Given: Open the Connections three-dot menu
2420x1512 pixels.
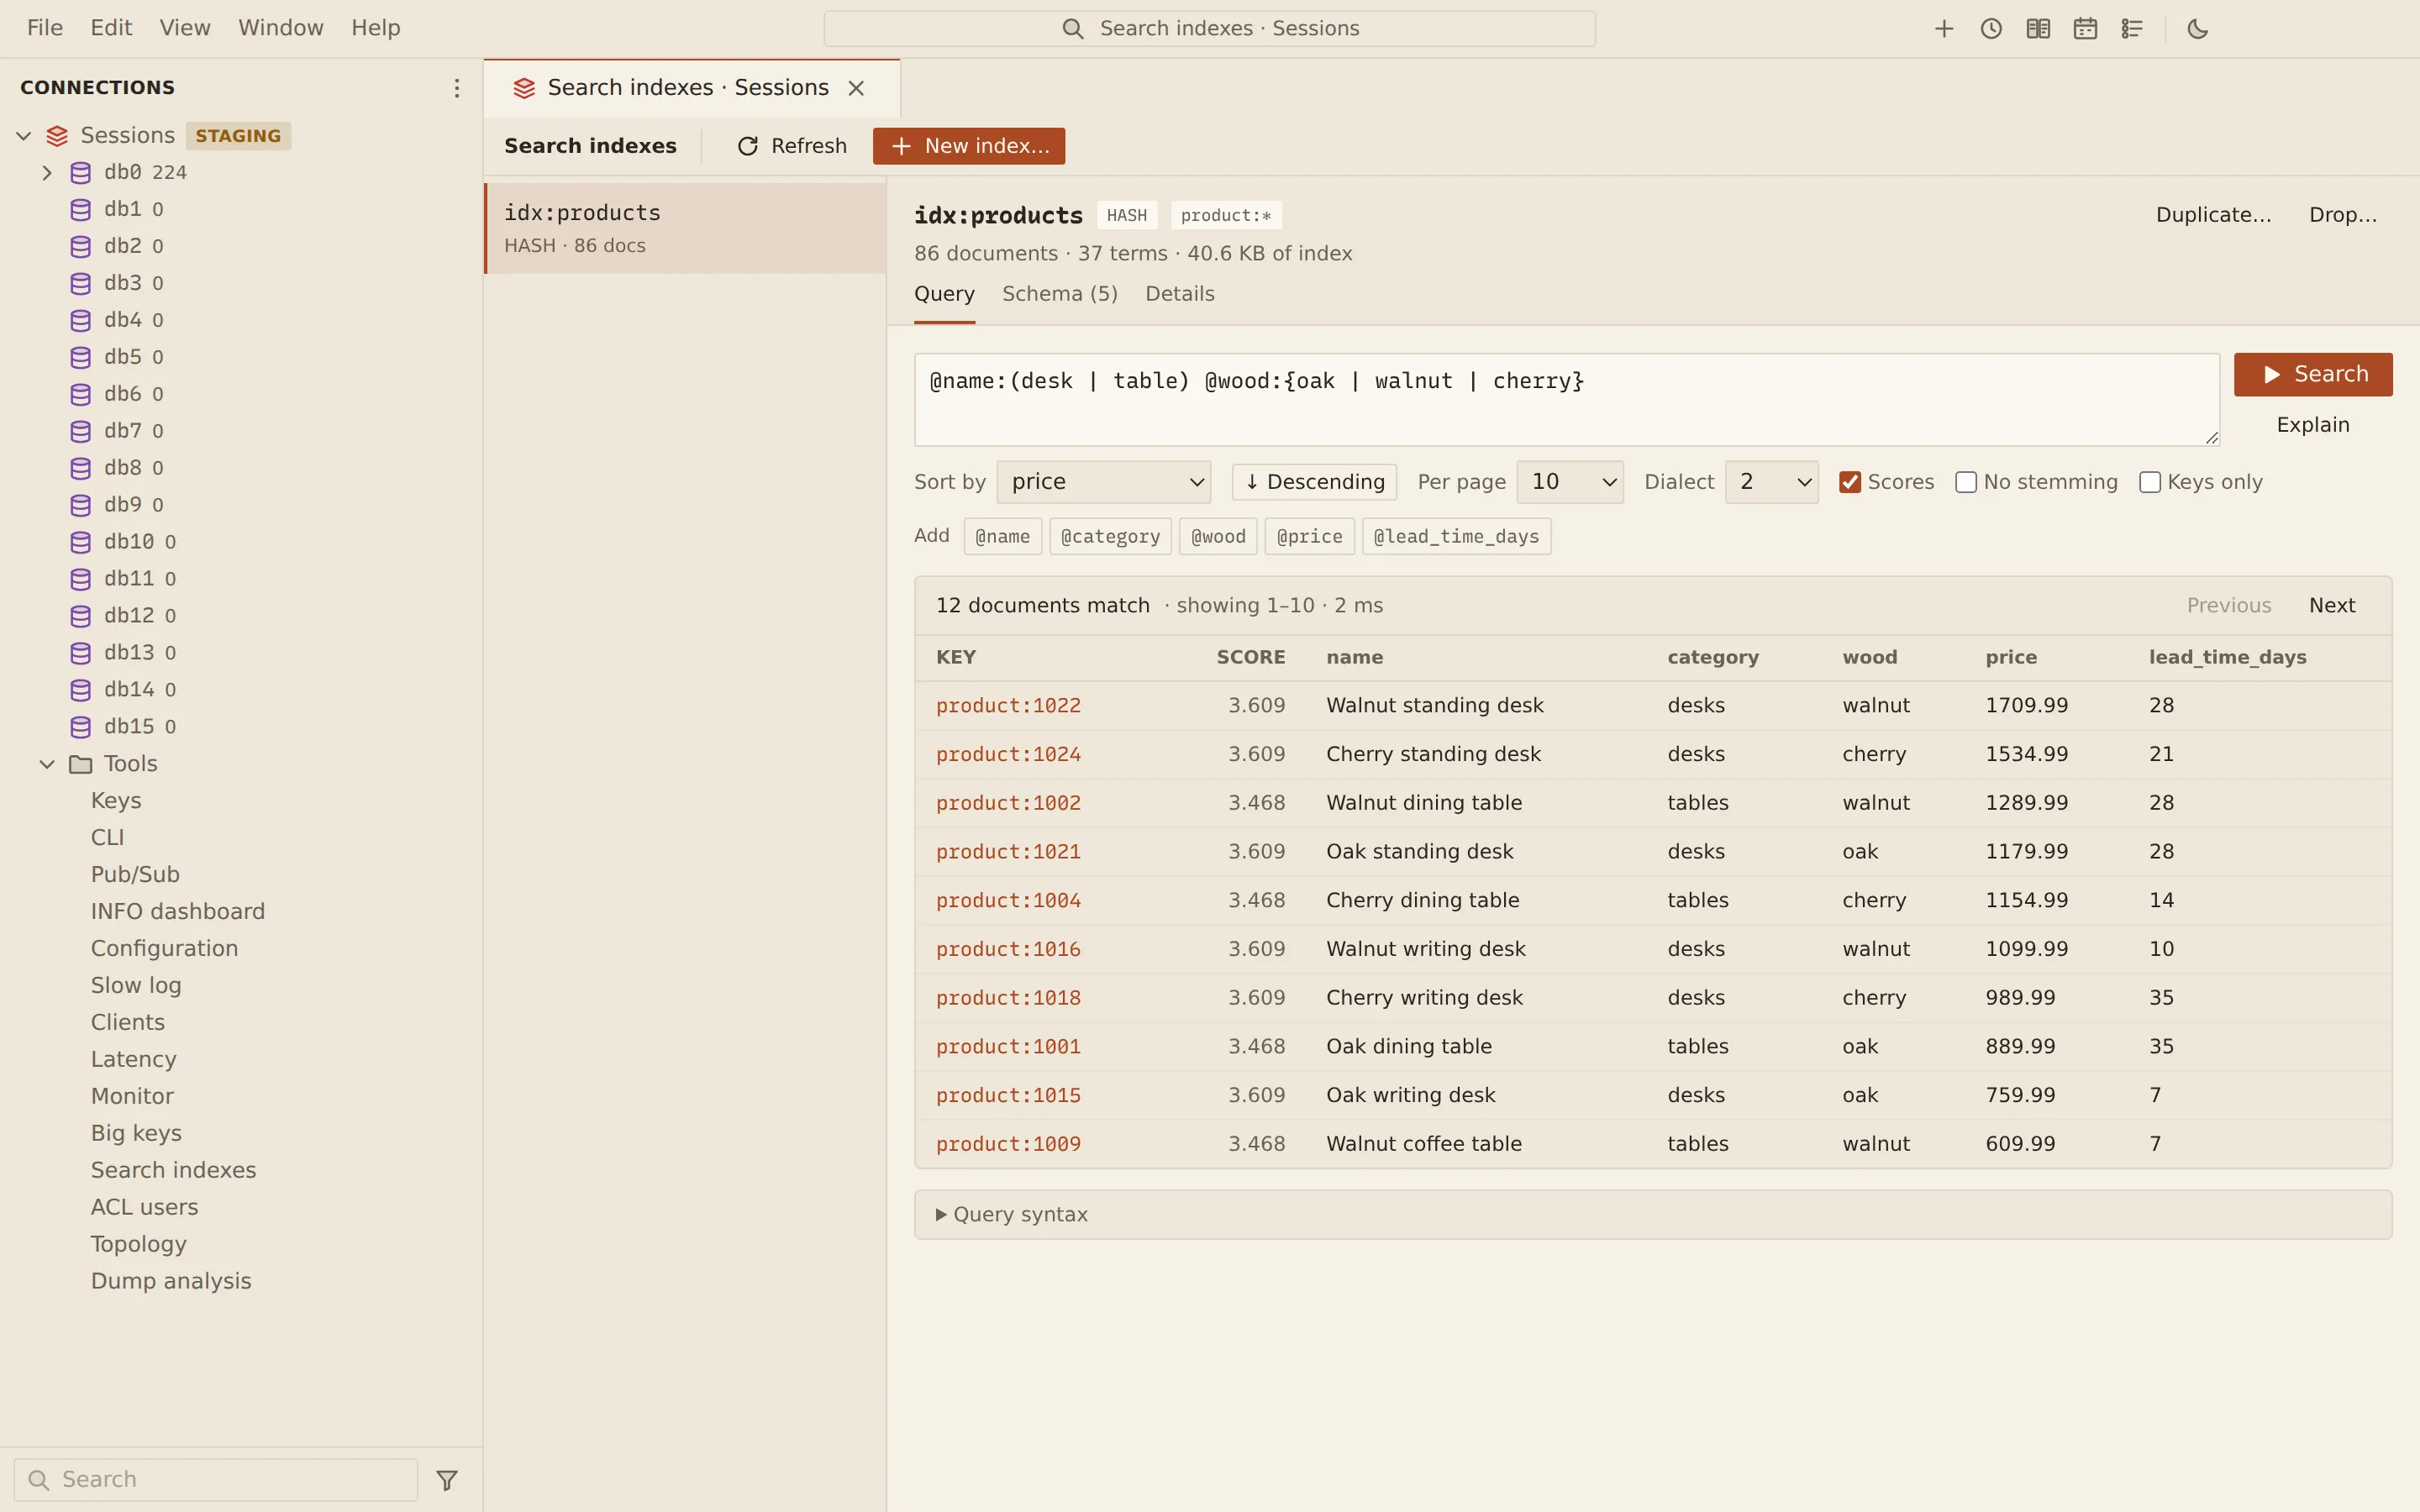Looking at the screenshot, I should click(456, 88).
